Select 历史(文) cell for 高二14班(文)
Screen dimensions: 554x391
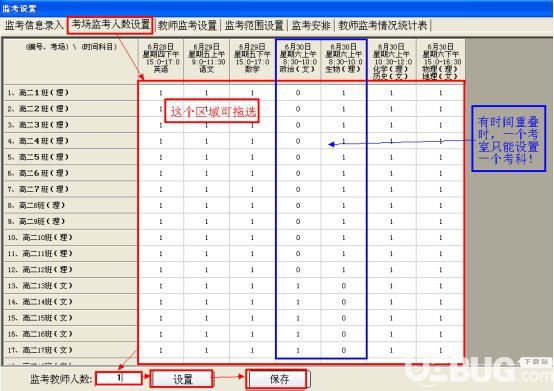point(391,302)
